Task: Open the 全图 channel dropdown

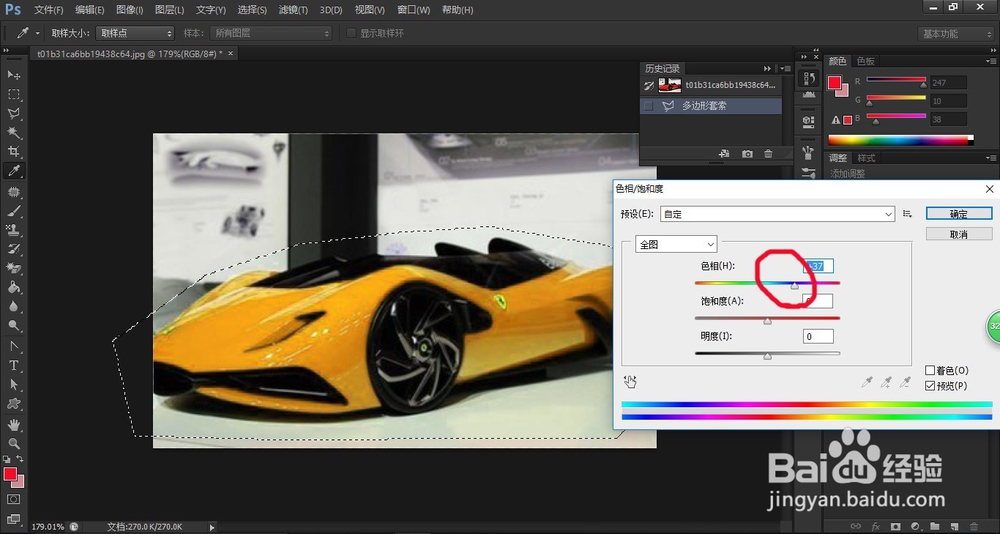Action: coord(676,244)
